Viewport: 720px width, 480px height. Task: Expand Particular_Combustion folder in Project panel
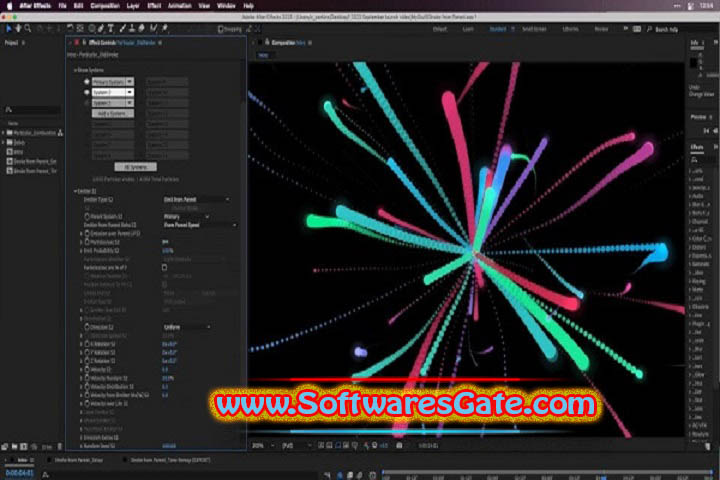click(3, 133)
